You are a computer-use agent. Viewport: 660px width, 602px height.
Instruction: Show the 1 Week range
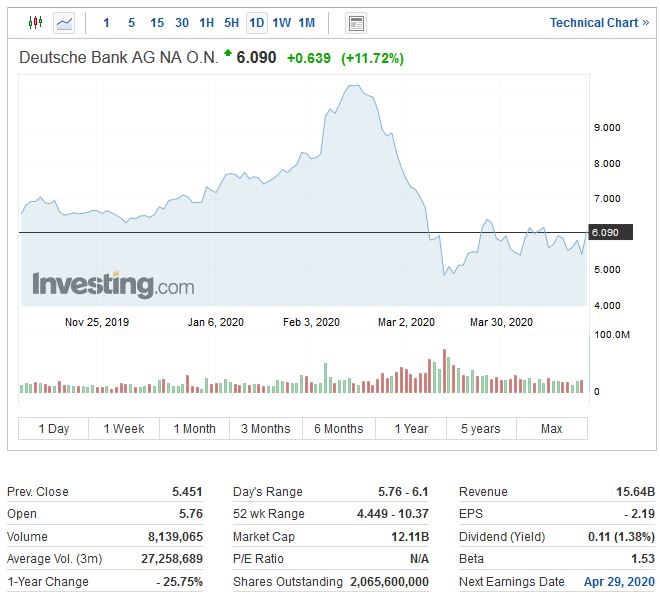pyautogui.click(x=124, y=429)
